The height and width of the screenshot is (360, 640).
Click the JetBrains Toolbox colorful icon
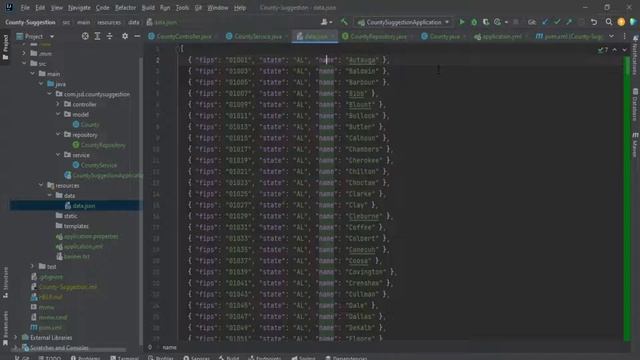point(633,22)
